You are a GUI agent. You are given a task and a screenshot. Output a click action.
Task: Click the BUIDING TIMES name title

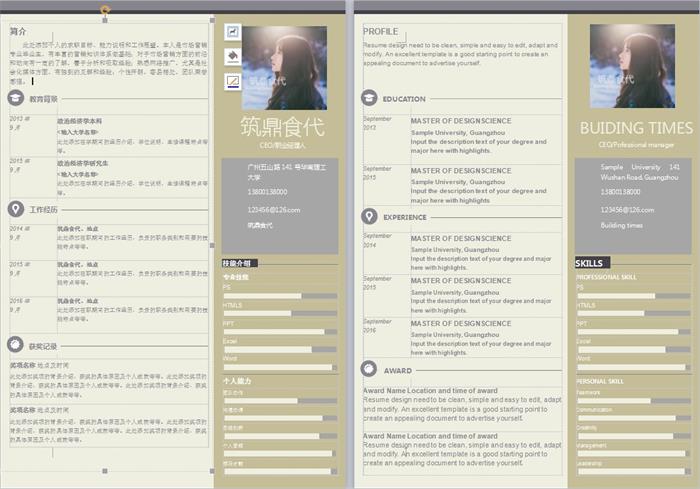[x=636, y=128]
